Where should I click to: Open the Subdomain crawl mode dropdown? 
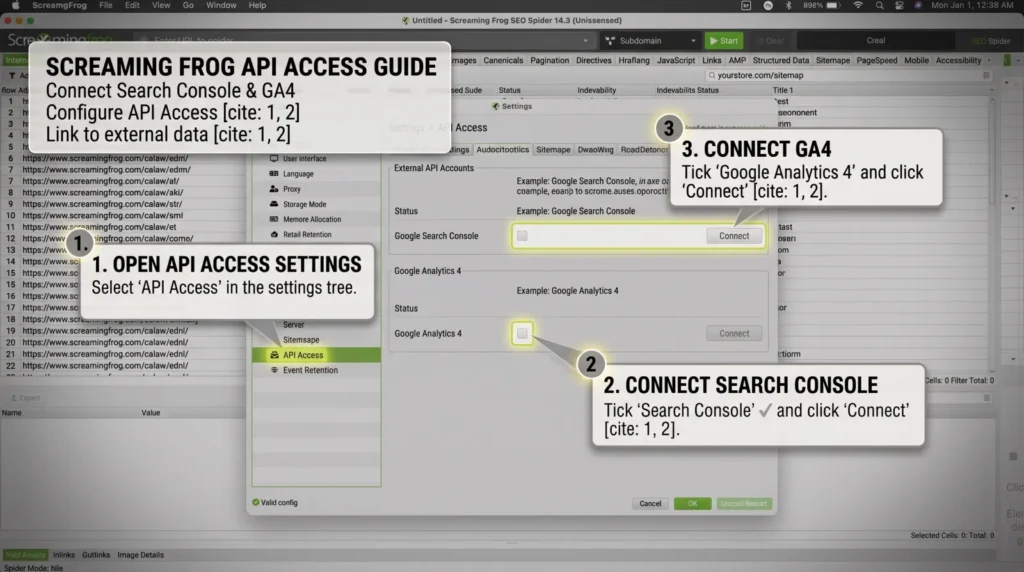click(x=652, y=40)
